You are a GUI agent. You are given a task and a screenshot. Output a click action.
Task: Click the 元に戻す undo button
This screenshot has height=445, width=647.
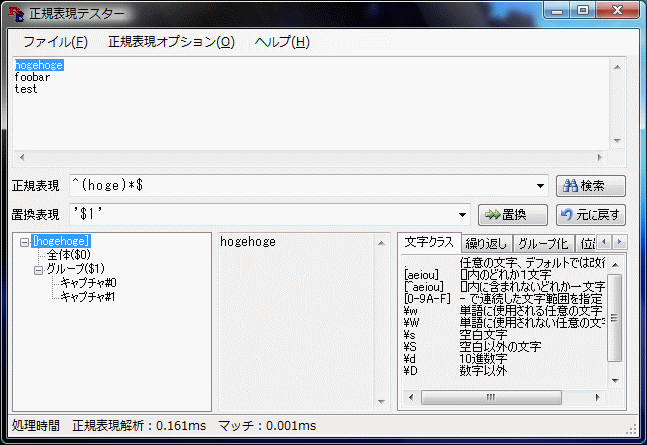(x=591, y=215)
